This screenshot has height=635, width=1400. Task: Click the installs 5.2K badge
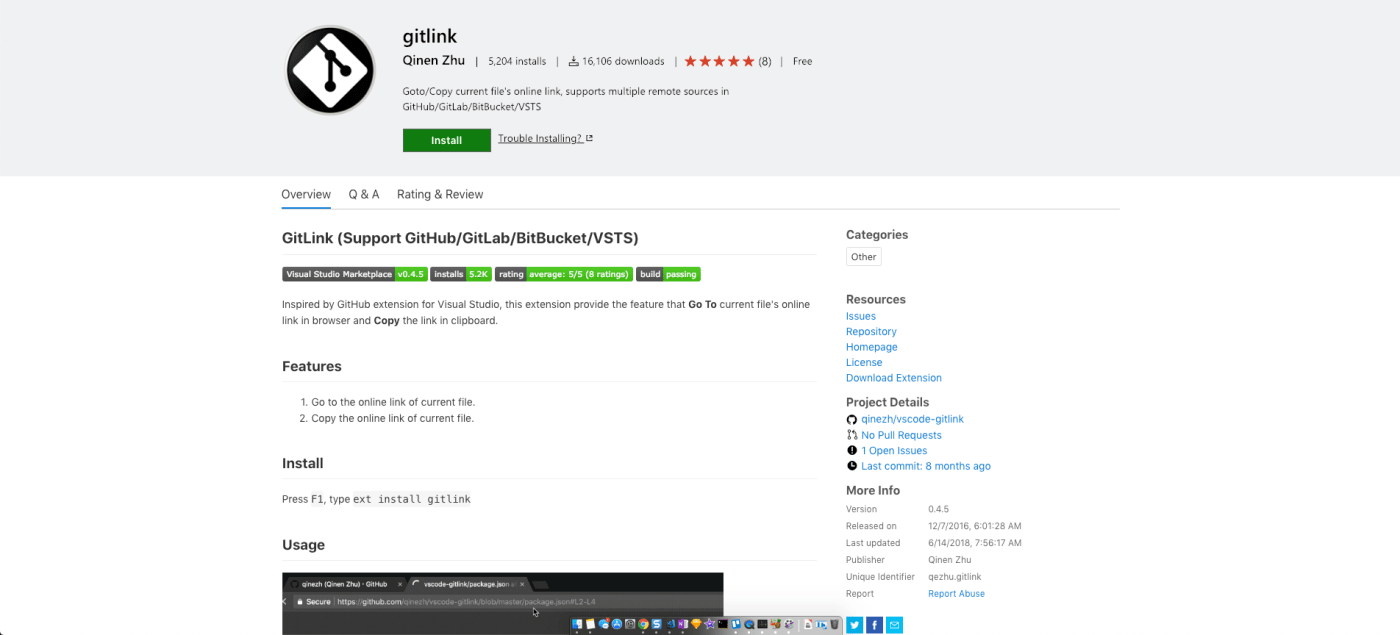coord(461,274)
